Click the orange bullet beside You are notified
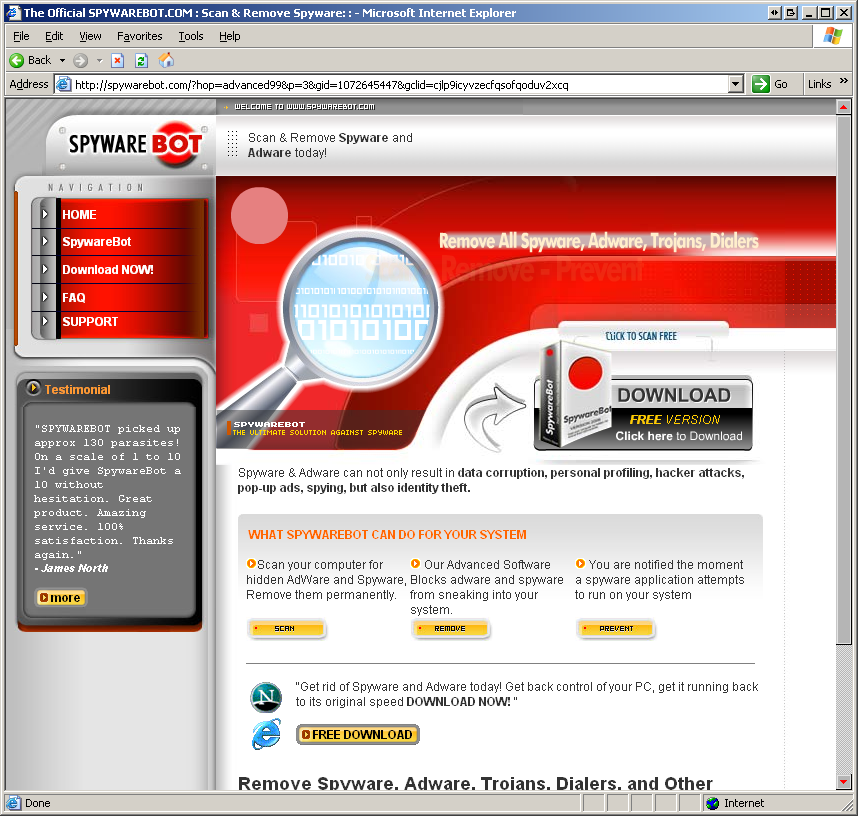This screenshot has width=858, height=816. pos(580,563)
